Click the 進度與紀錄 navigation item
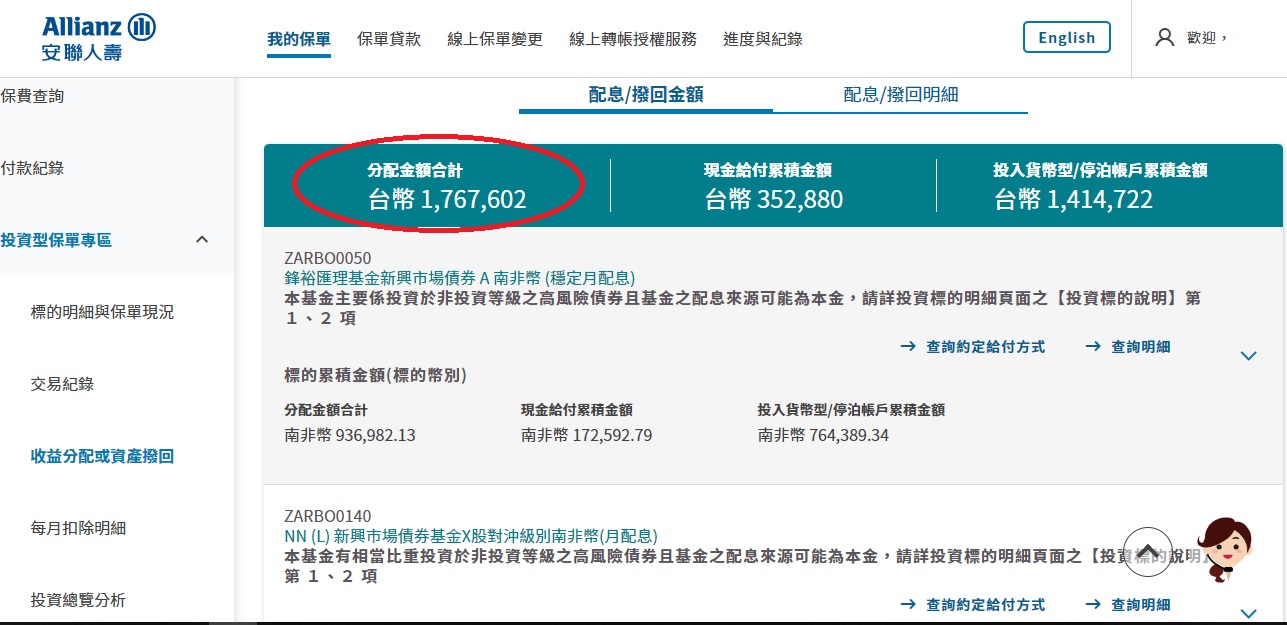This screenshot has height=625, width=1287. [762, 39]
